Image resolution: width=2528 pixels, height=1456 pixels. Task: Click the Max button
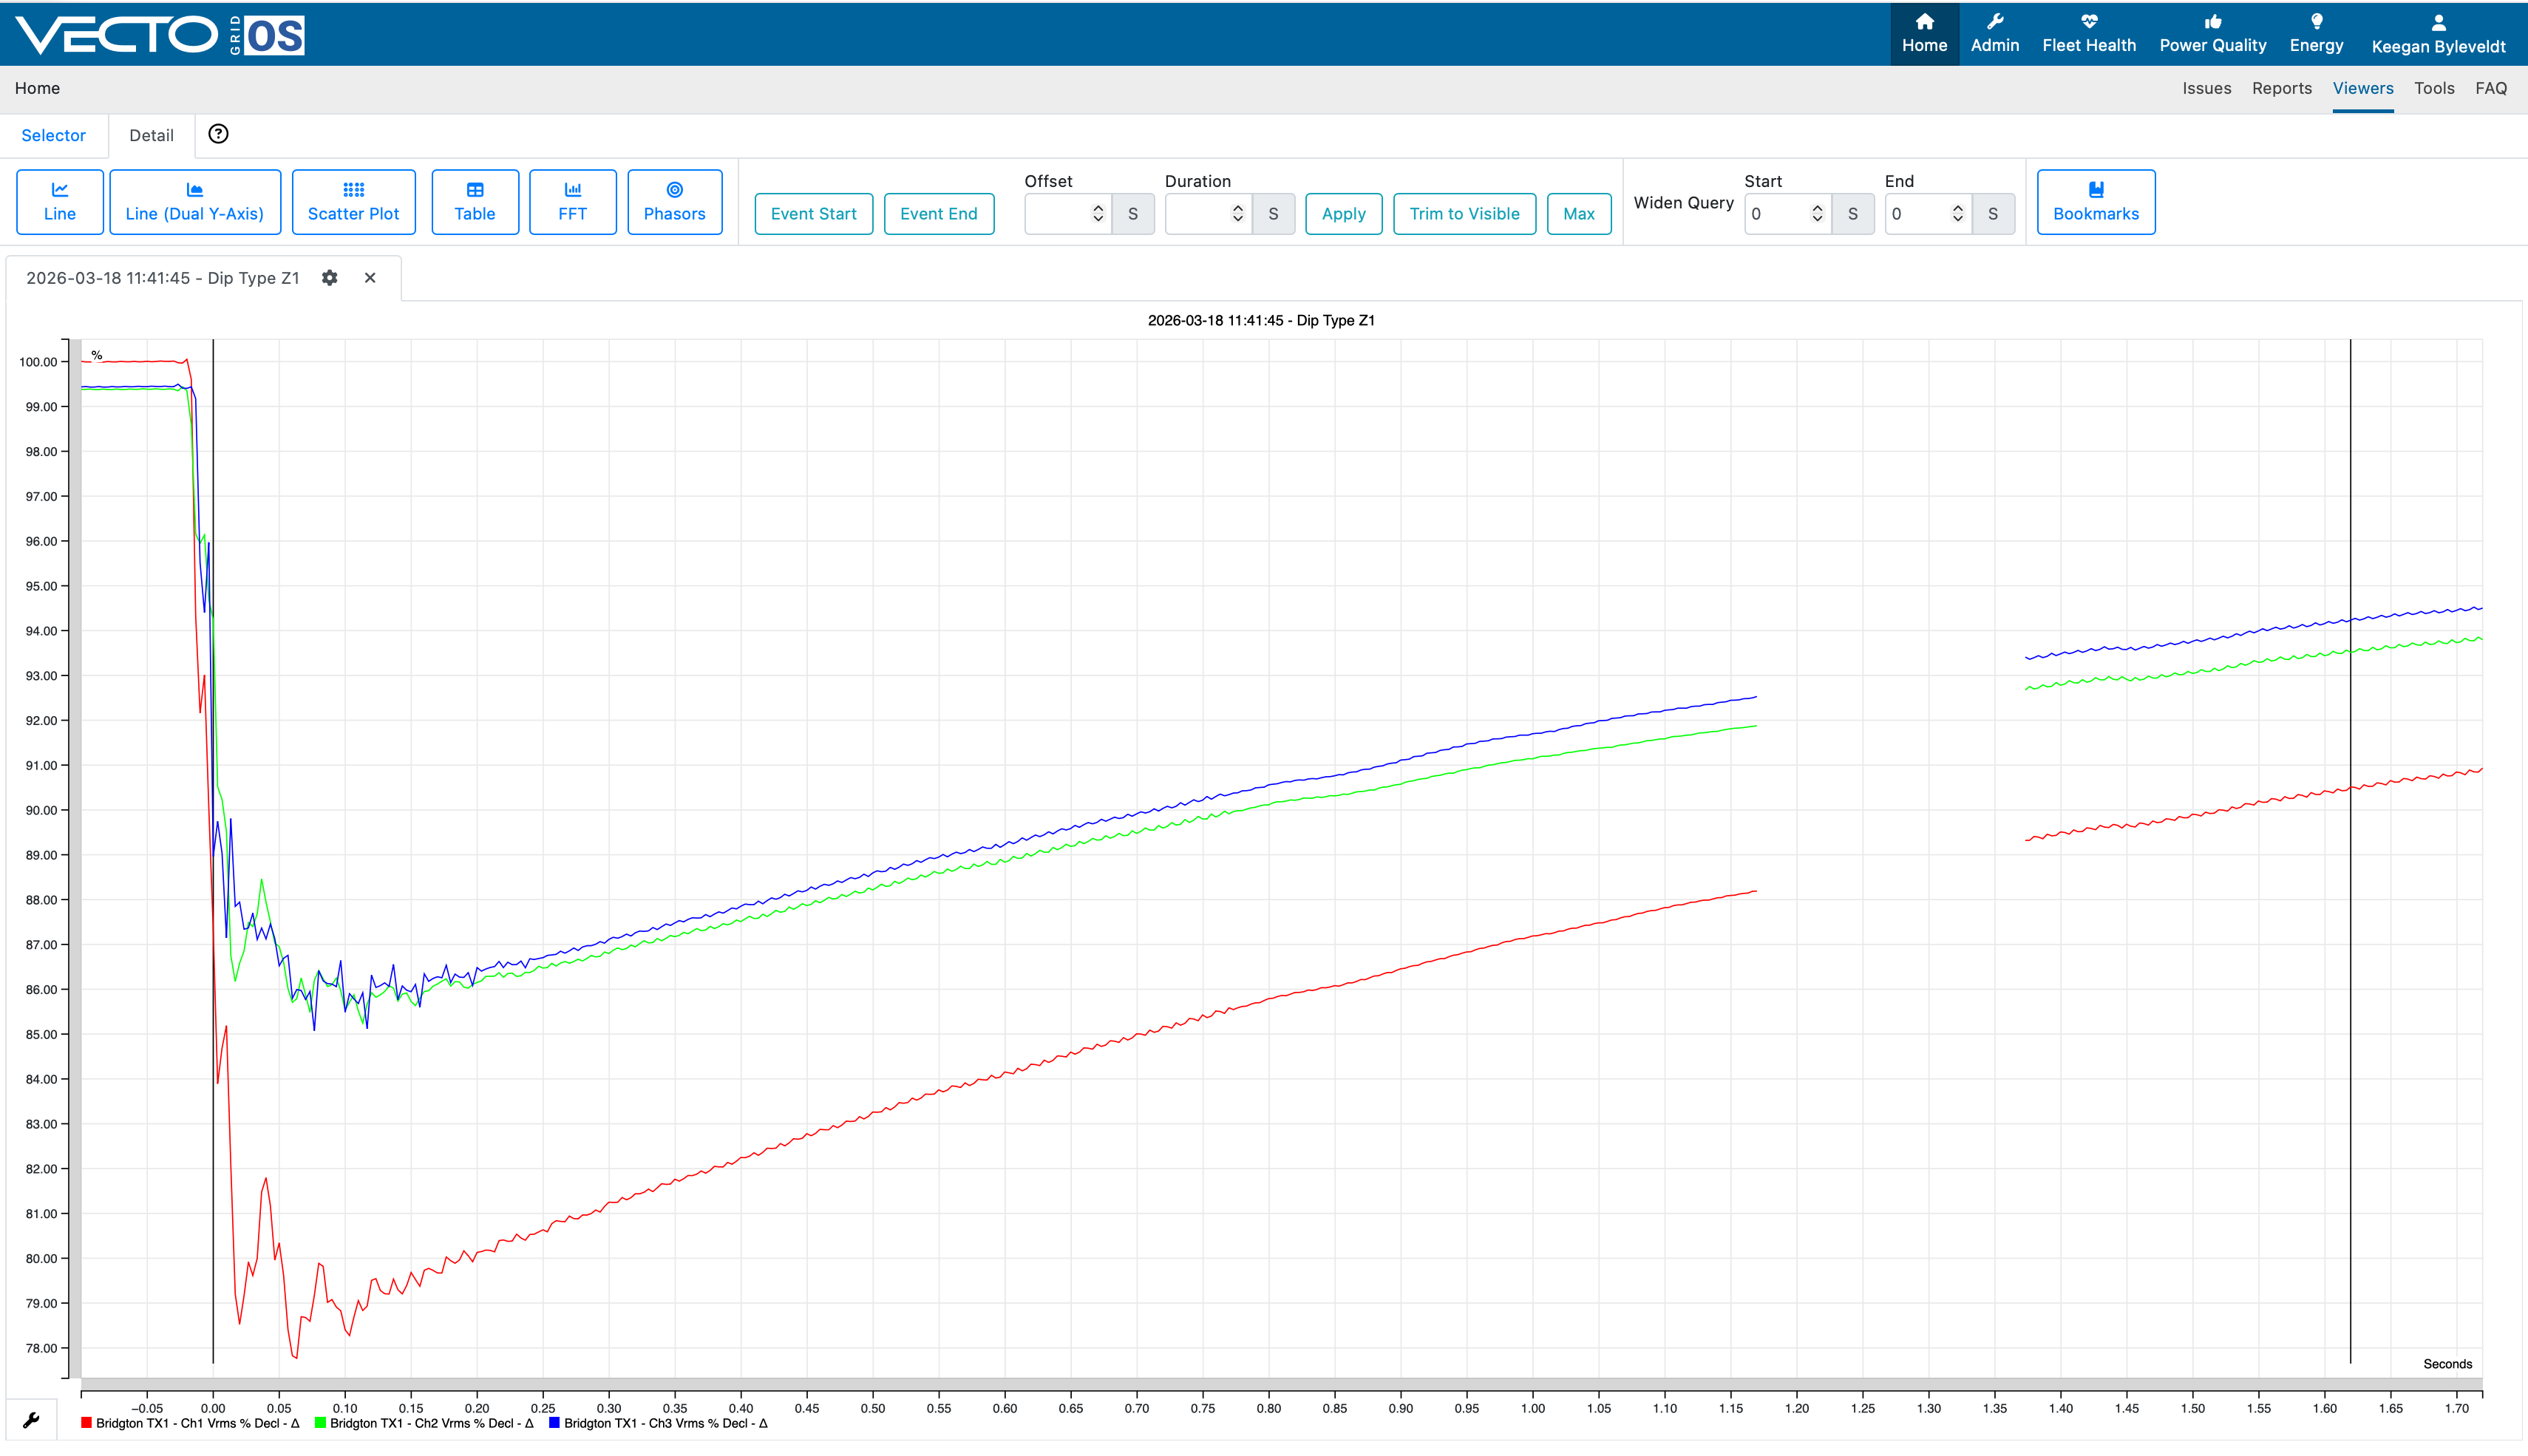(1578, 214)
